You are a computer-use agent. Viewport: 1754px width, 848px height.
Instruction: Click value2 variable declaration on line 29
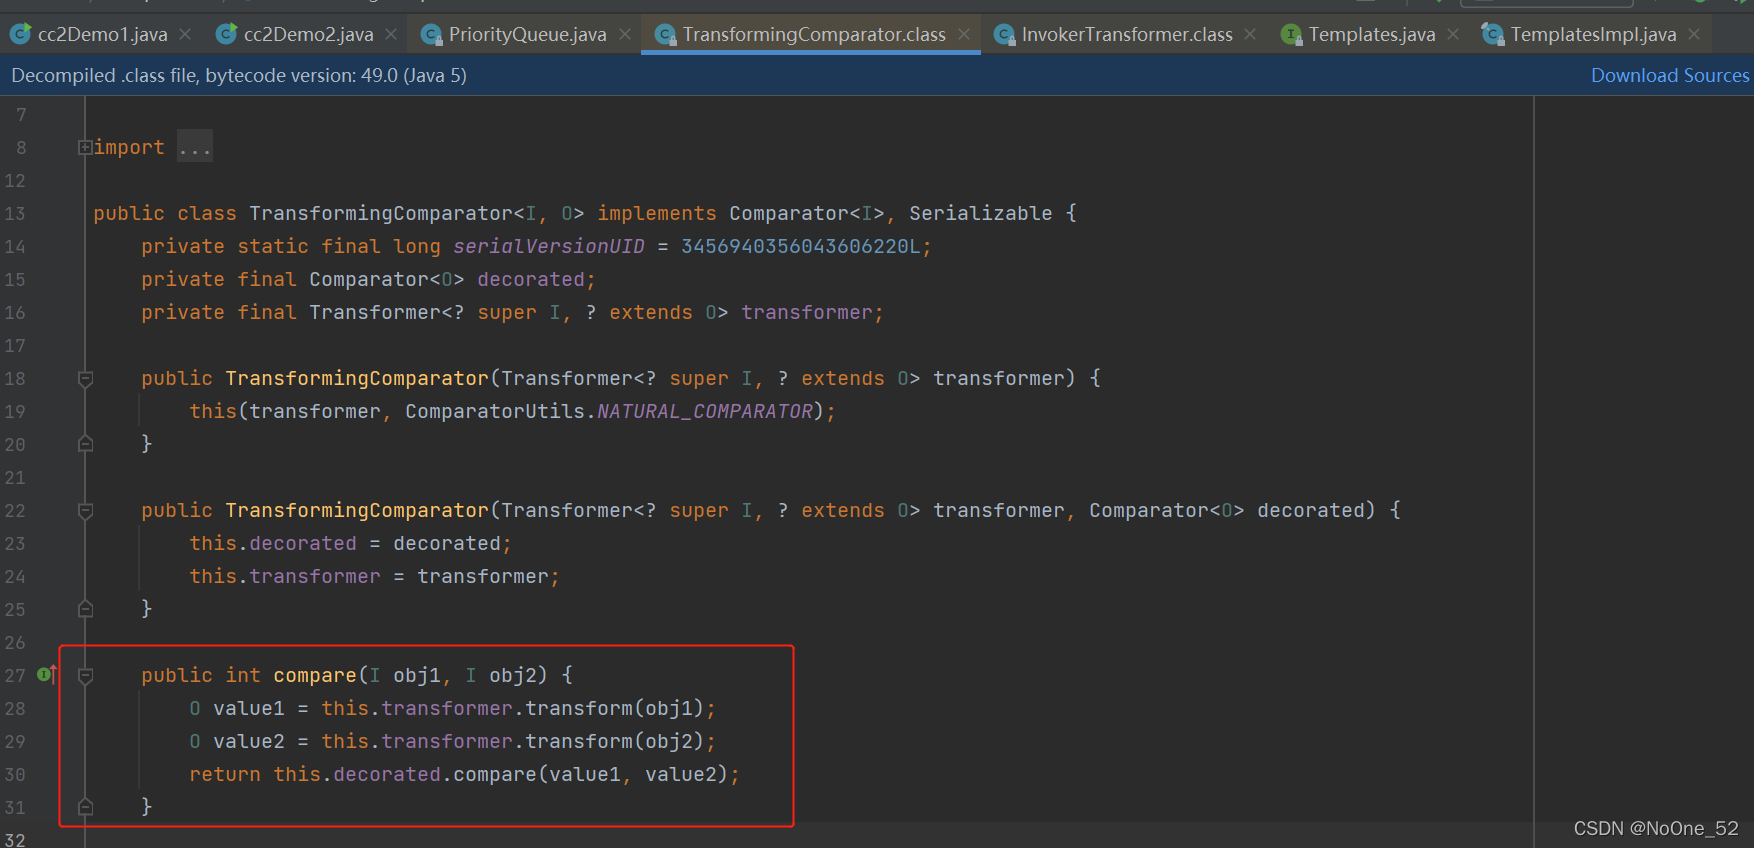pyautogui.click(x=249, y=741)
